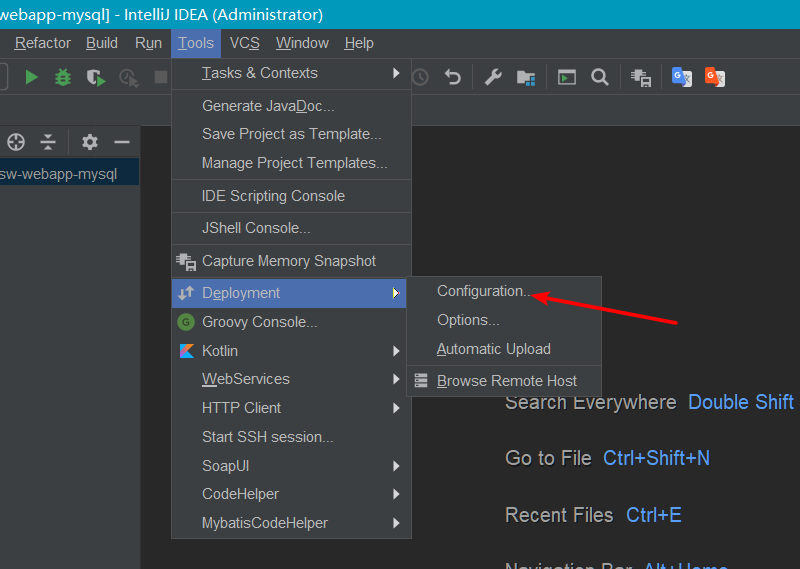Open the Build menu
Image resolution: width=800 pixels, height=569 pixels.
pos(102,43)
